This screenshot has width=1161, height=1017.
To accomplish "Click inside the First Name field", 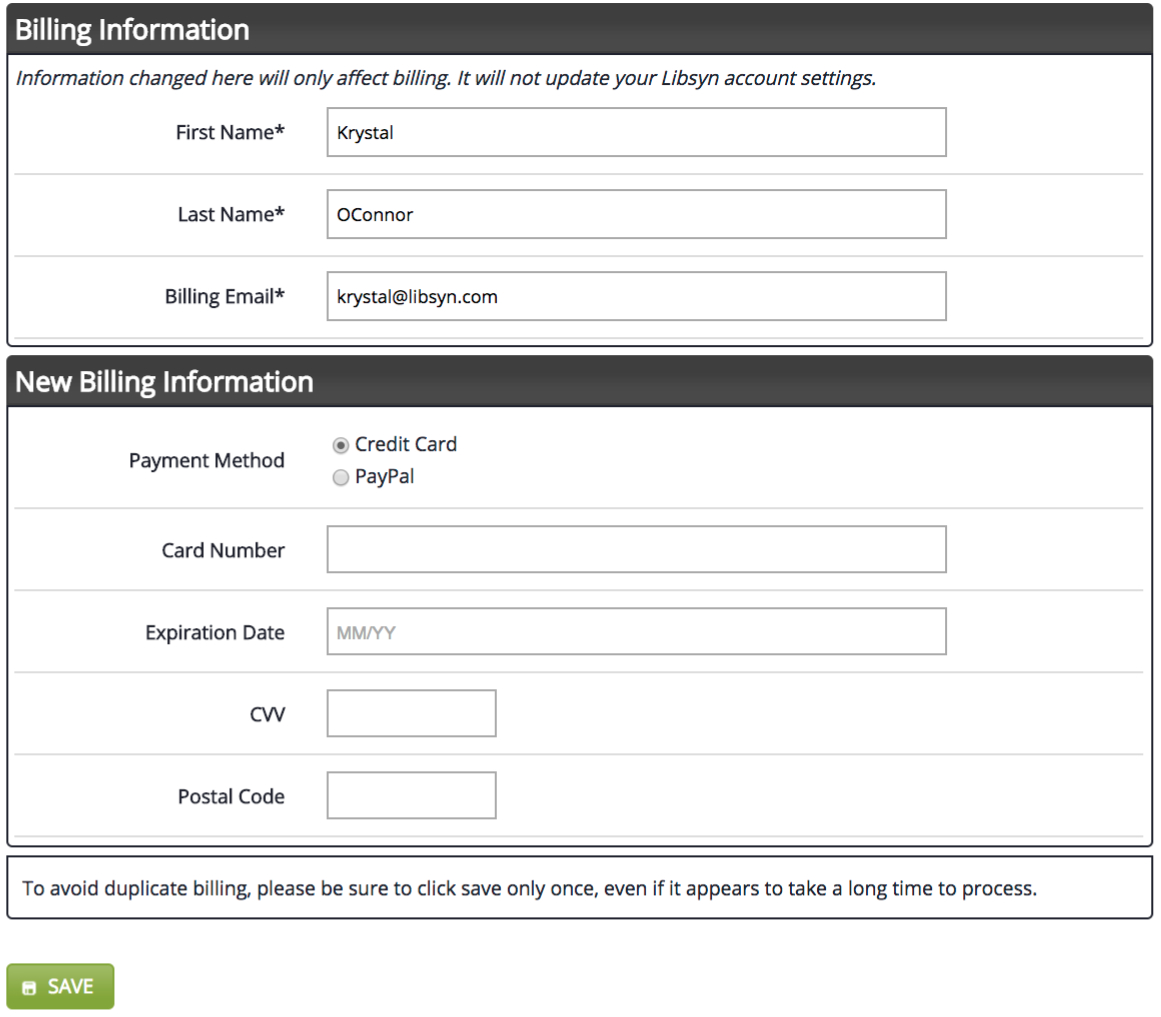I will click(635, 132).
